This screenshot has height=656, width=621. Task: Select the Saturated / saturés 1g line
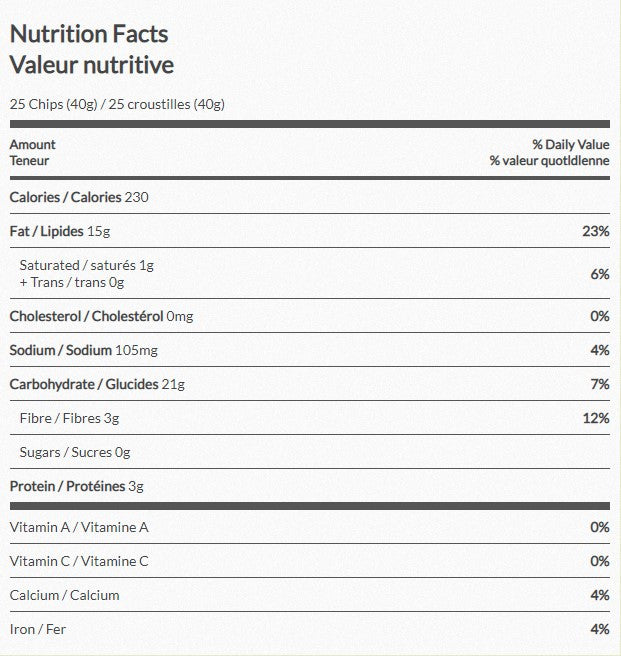[87, 265]
